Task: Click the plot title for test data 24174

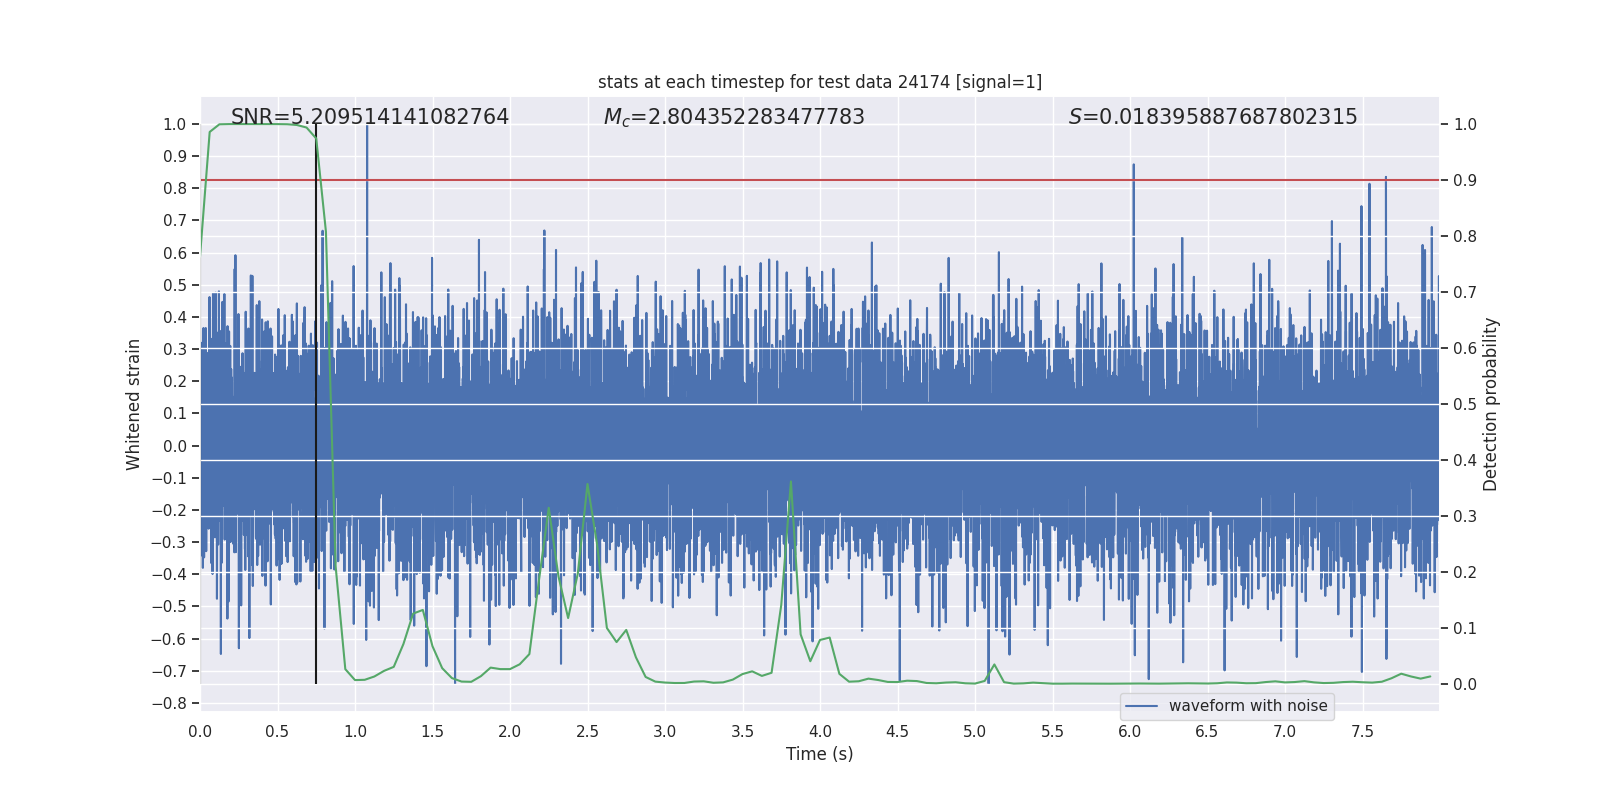Action: coord(819,82)
